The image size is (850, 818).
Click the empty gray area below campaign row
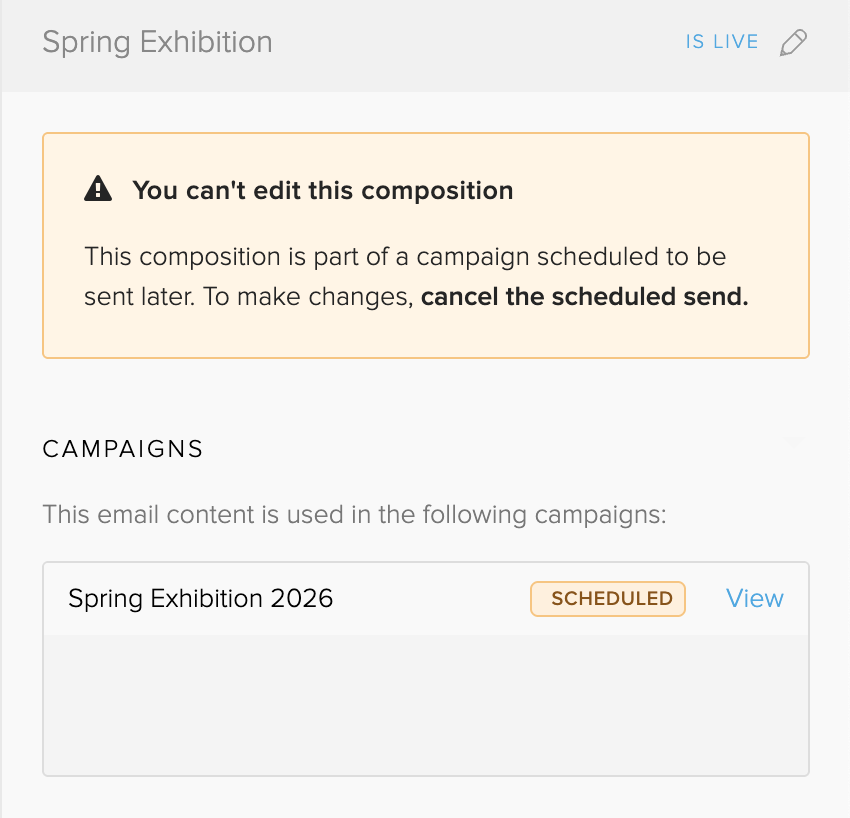(425, 704)
